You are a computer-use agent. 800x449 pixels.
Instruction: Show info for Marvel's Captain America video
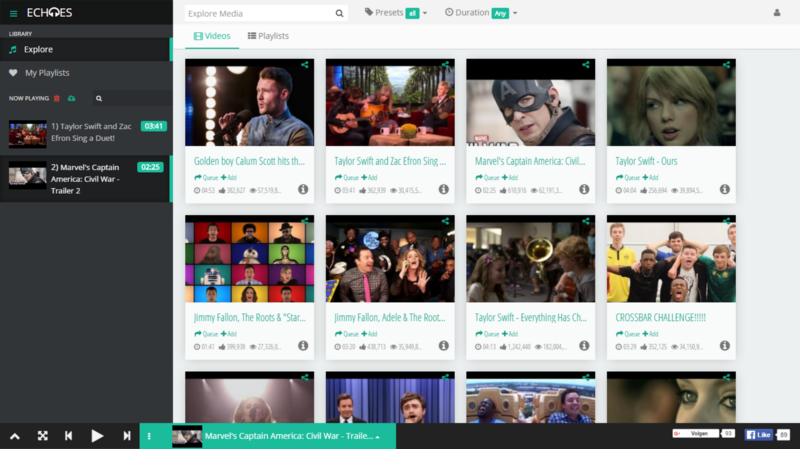pos(584,189)
